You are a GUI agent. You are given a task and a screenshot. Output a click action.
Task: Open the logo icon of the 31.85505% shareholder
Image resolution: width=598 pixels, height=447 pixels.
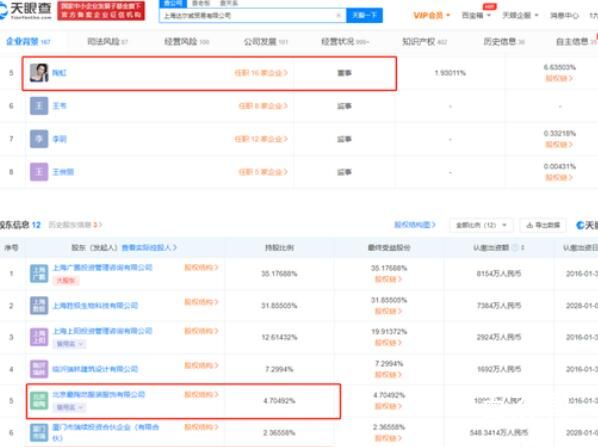(39, 306)
